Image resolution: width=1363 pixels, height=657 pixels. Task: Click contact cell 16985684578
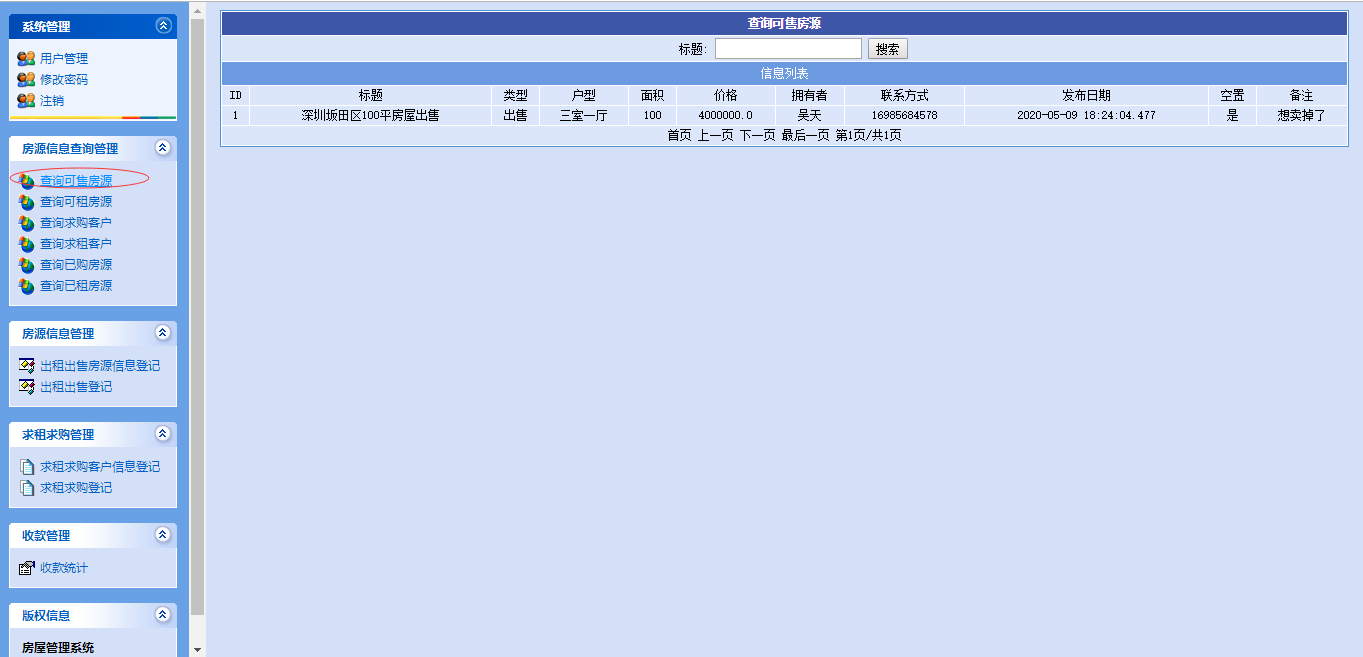pyautogui.click(x=904, y=115)
